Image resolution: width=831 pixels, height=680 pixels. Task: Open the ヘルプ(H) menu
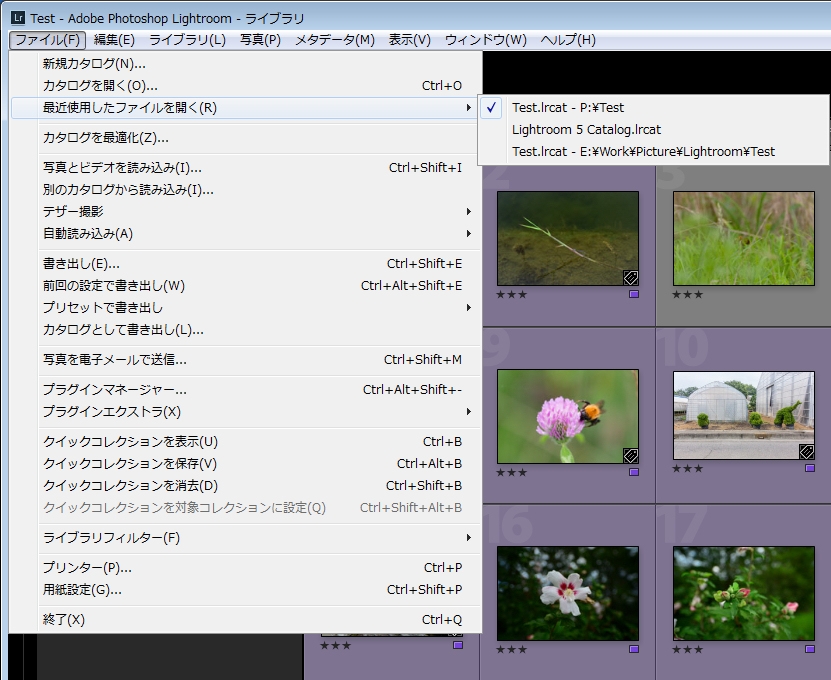click(x=568, y=40)
